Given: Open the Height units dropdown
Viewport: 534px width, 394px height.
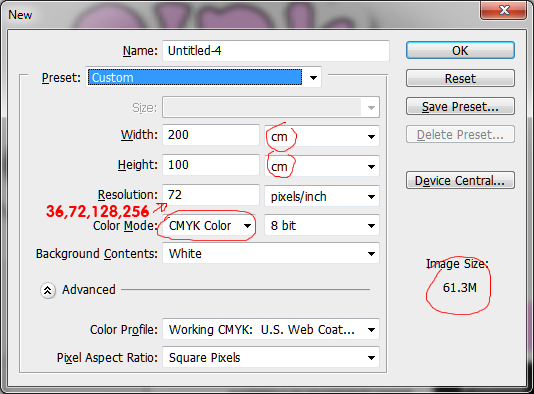Looking at the screenshot, I should coord(322,166).
